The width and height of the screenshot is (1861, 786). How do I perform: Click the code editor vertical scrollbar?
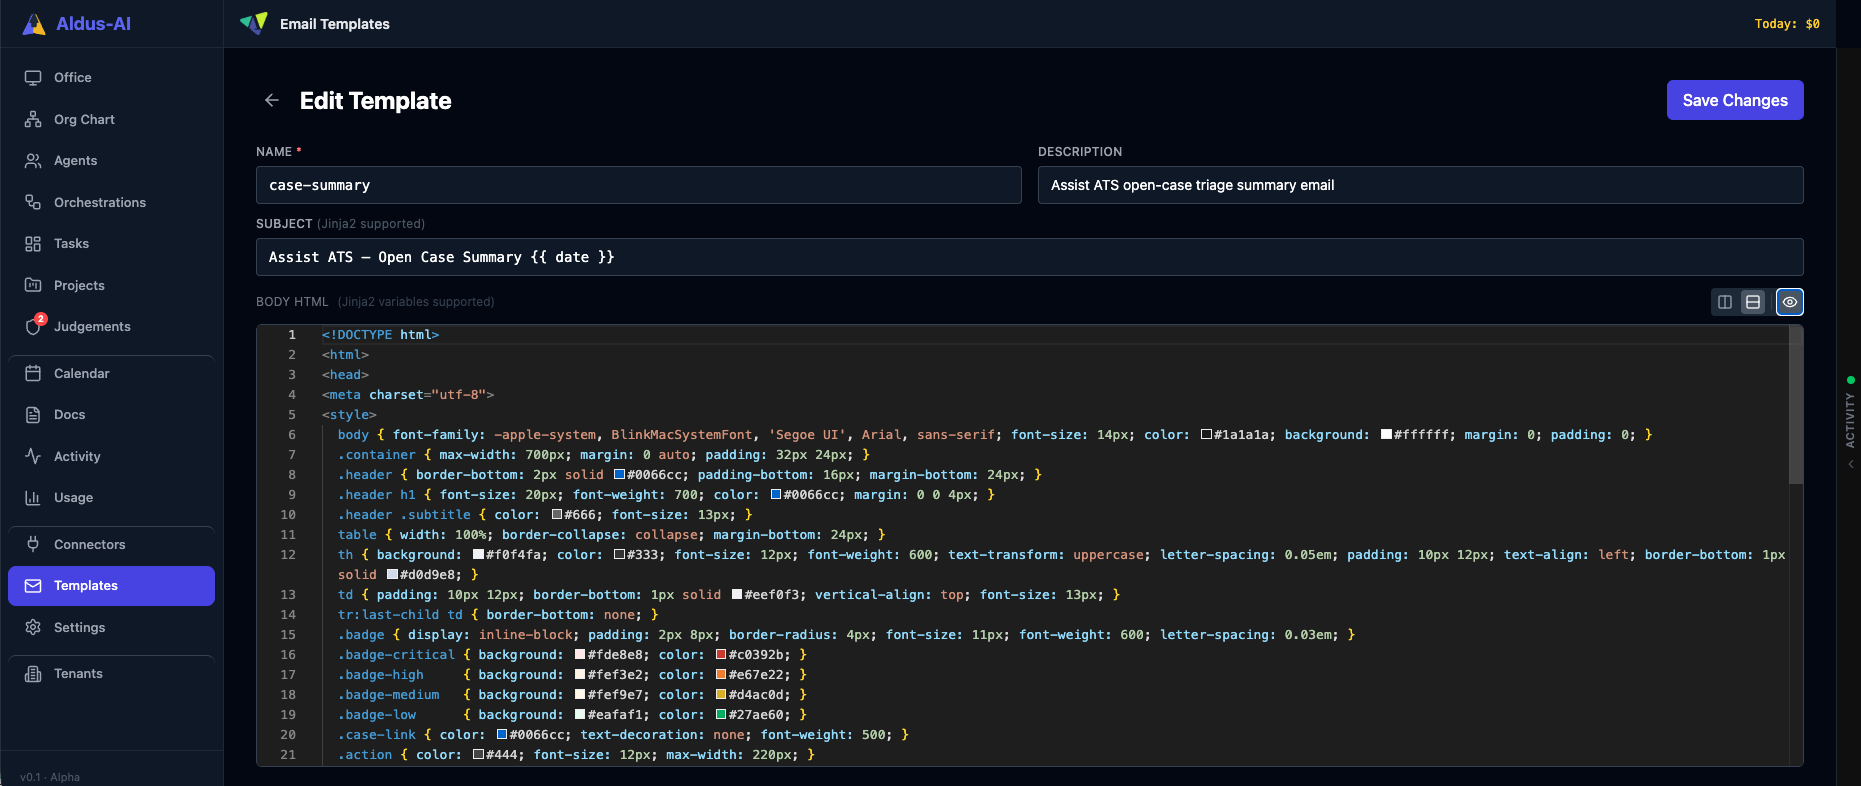(x=1796, y=405)
